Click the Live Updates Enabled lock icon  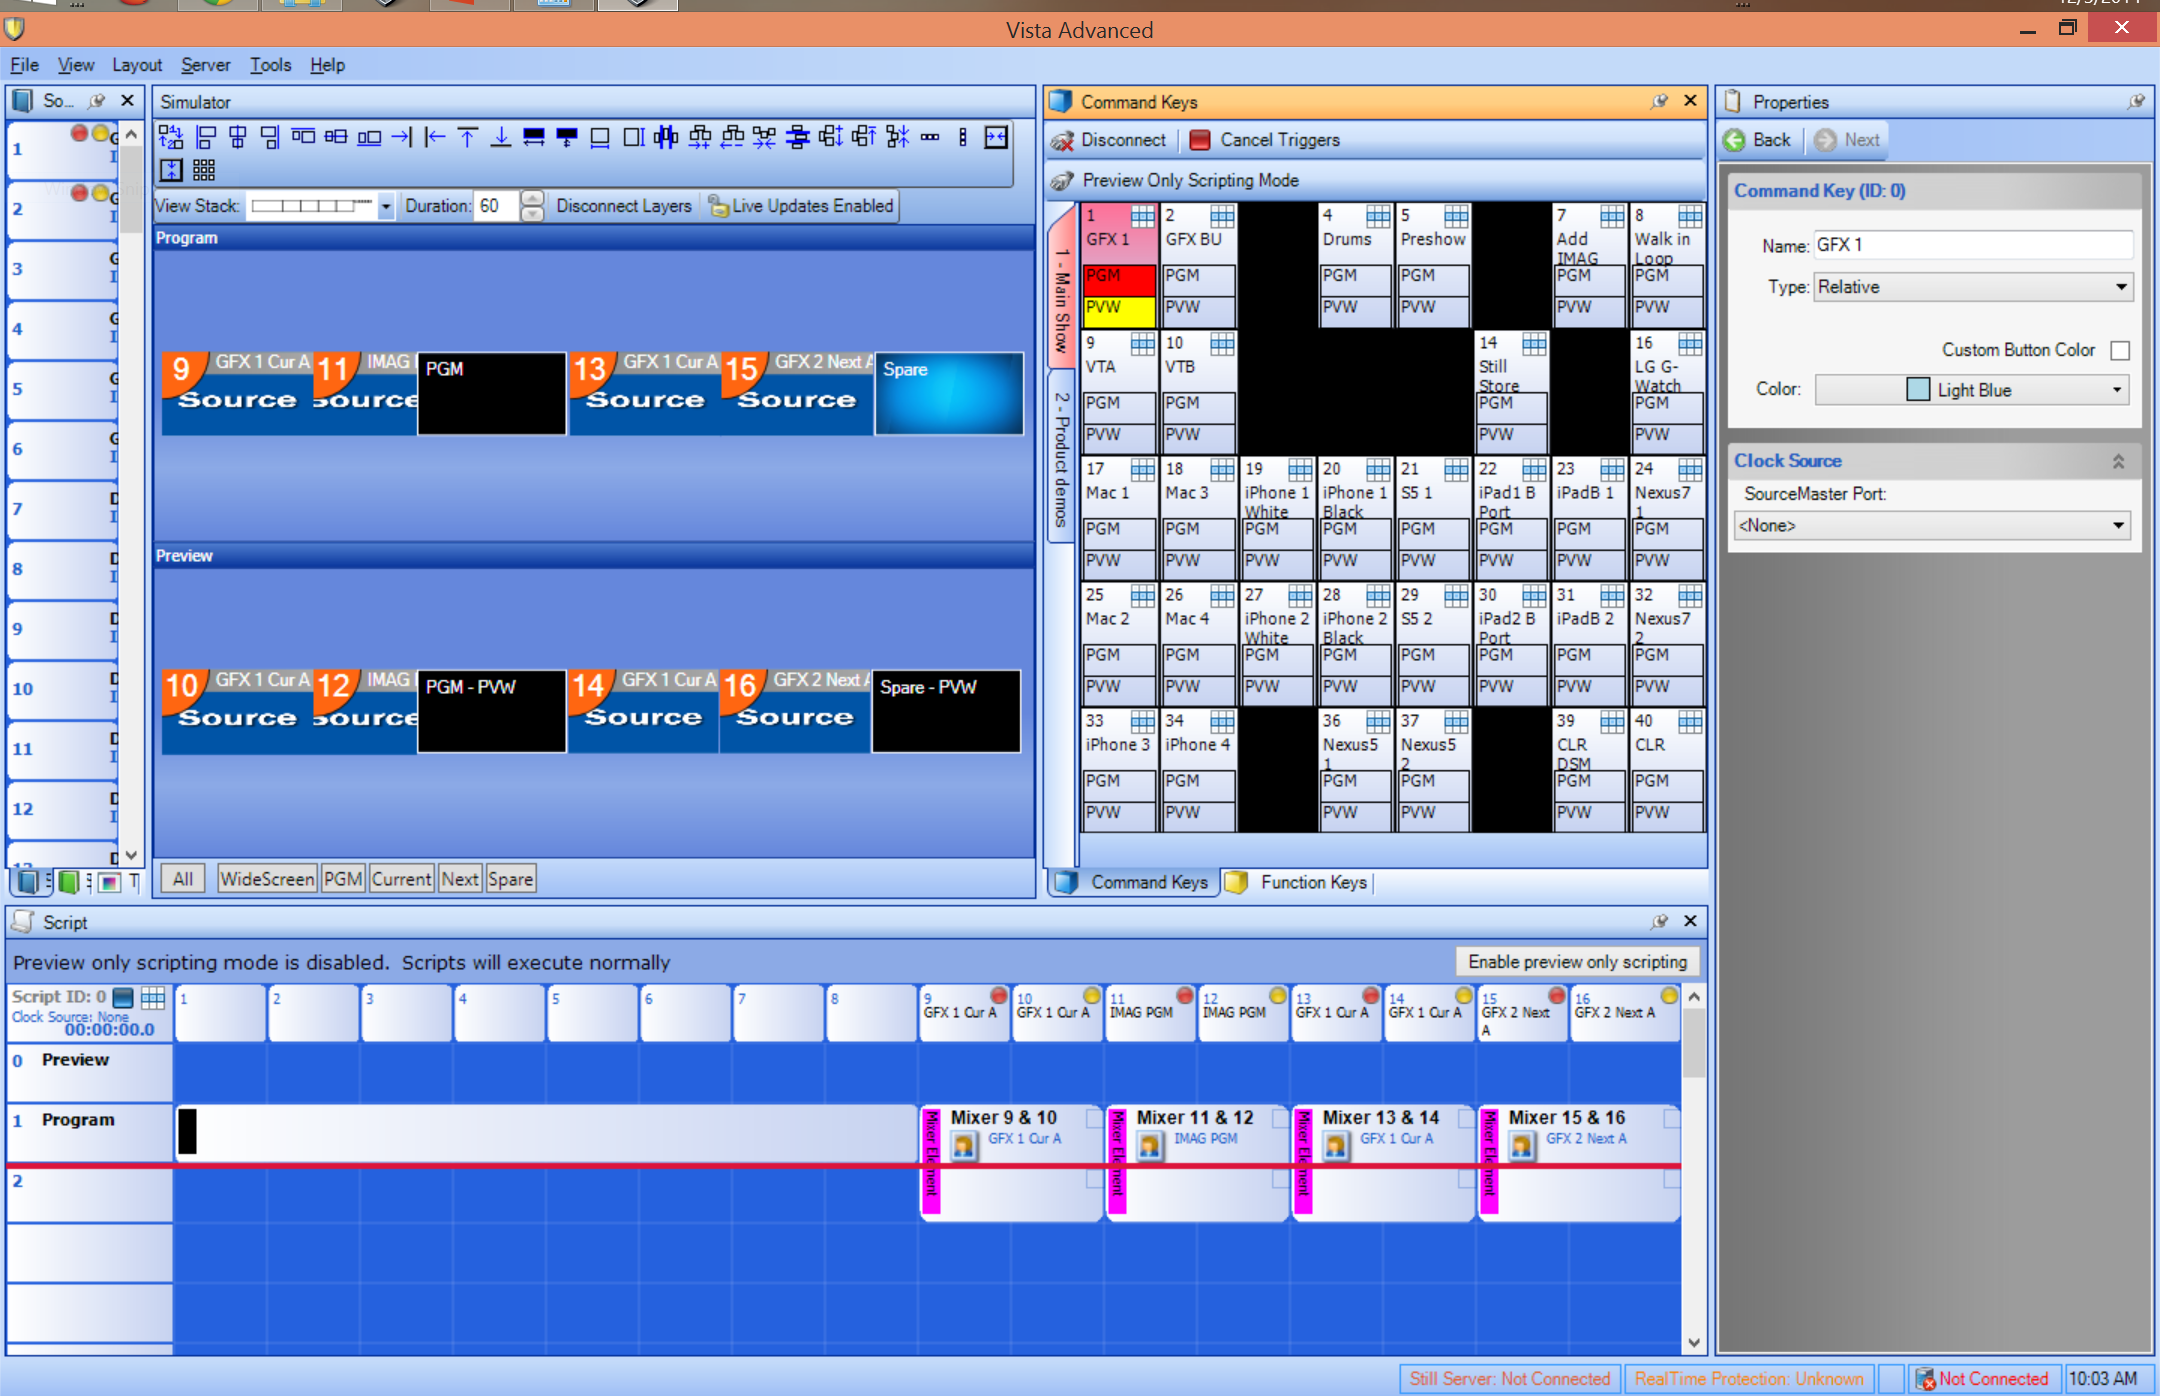tap(717, 206)
